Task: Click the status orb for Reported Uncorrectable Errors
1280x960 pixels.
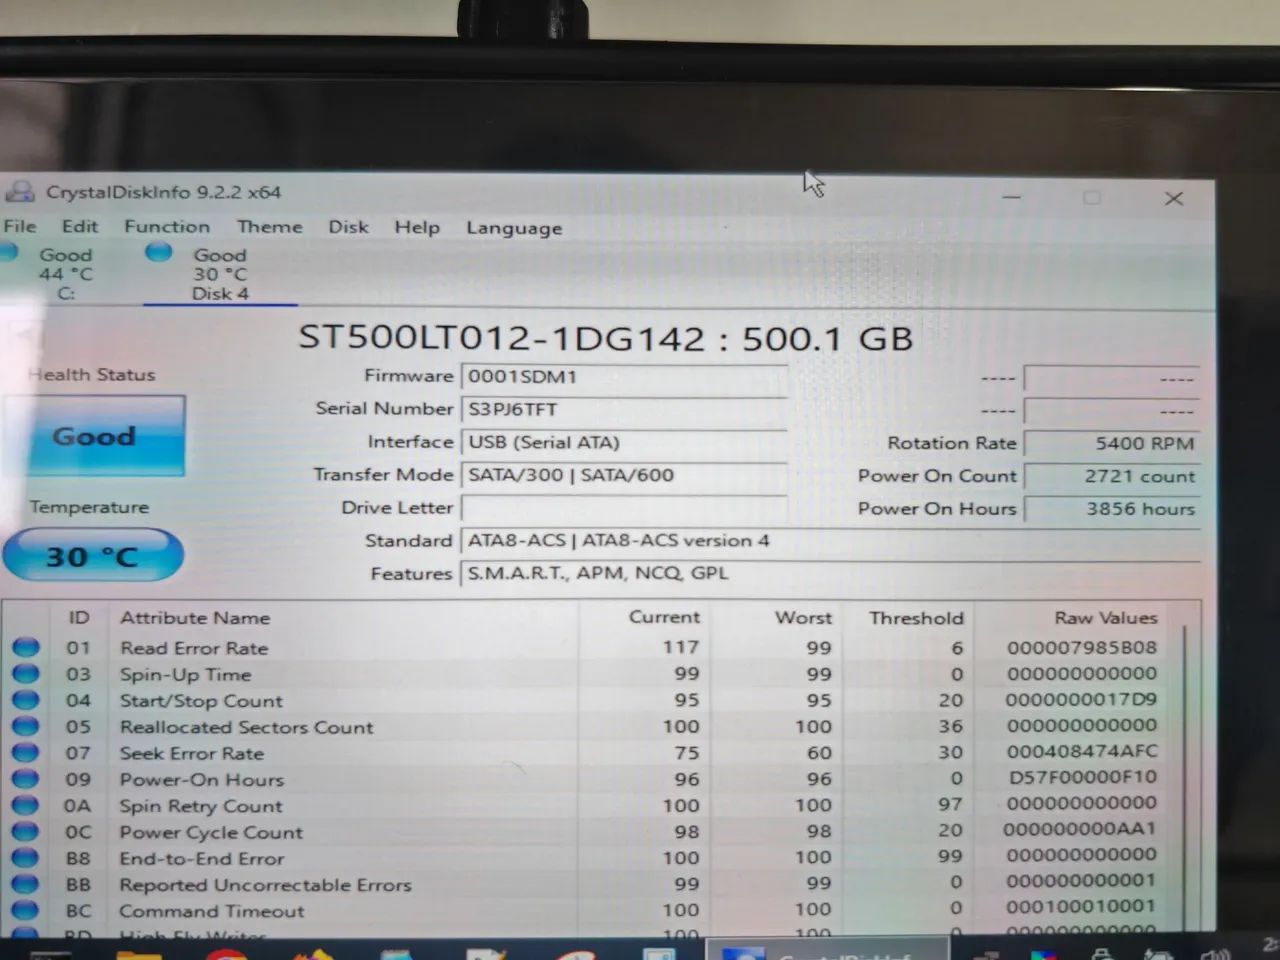Action: click(x=26, y=883)
